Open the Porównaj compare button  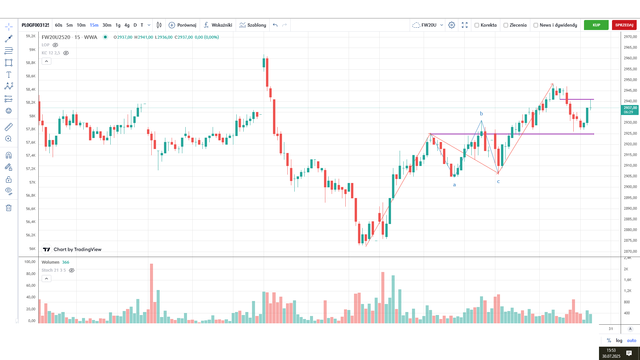point(182,25)
